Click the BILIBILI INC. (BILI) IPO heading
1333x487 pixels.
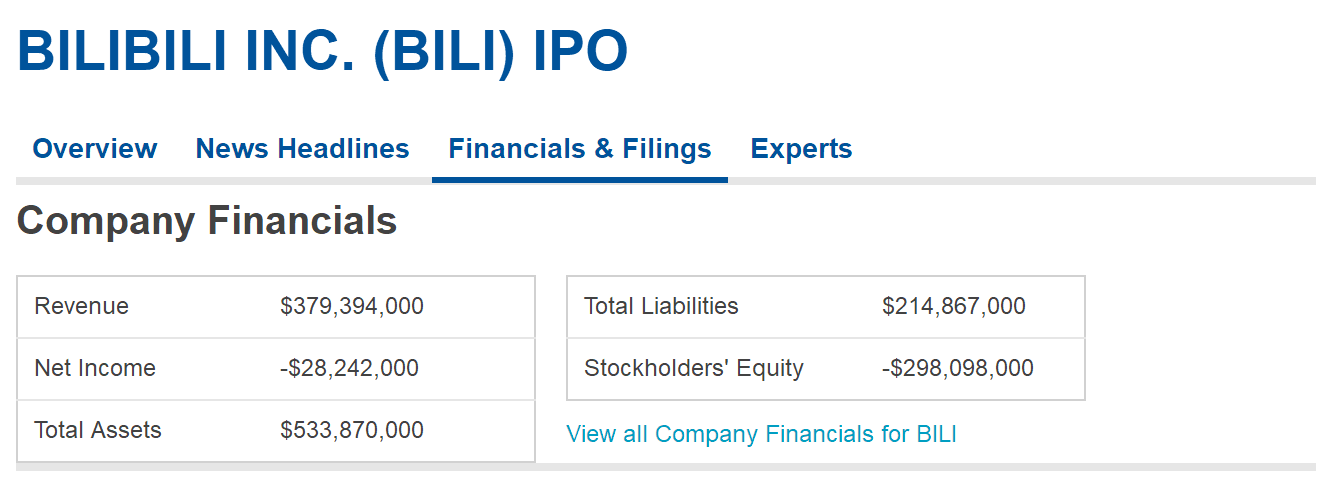click(x=322, y=50)
